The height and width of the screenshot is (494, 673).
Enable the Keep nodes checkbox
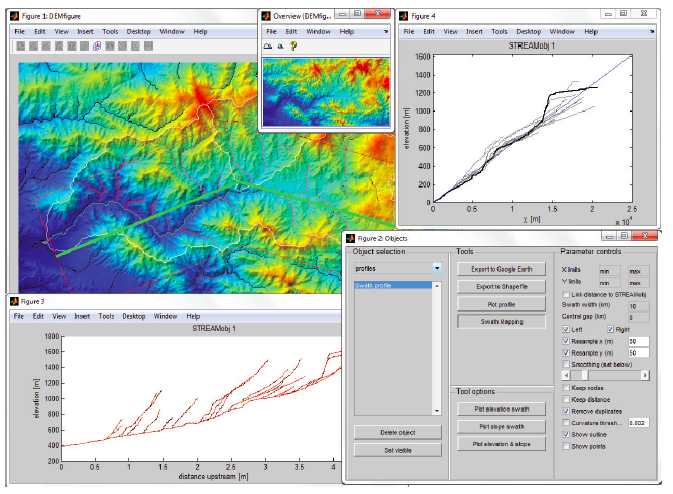(x=568, y=387)
